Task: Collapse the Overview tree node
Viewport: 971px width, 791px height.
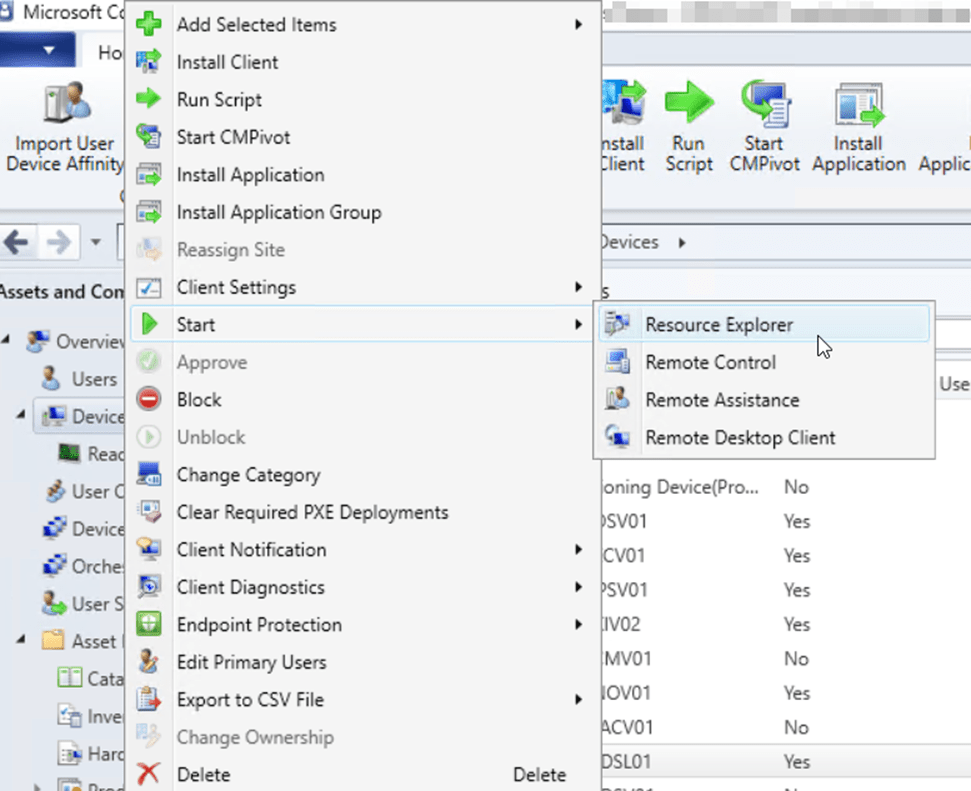Action: point(7,342)
